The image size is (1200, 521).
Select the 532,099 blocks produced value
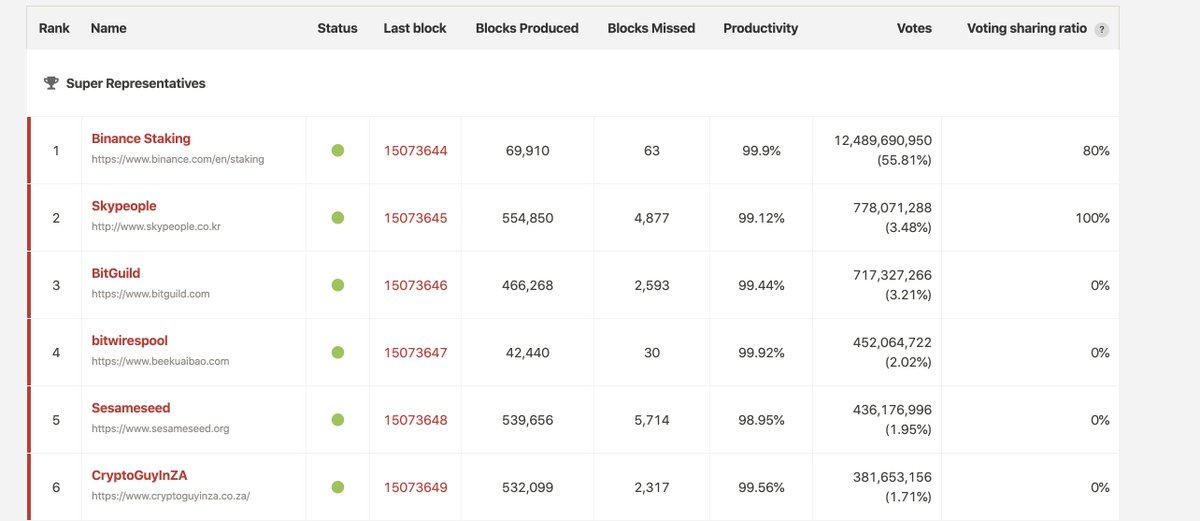pyautogui.click(x=527, y=488)
